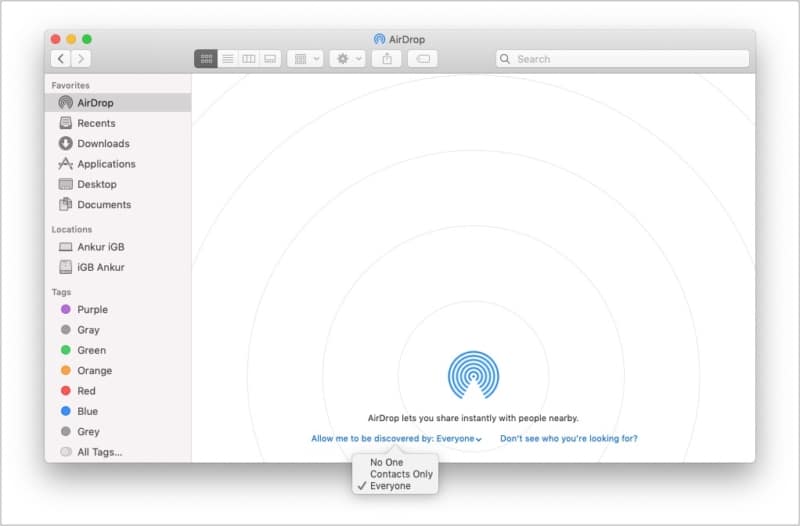Switch to column view mode

pyautogui.click(x=249, y=59)
